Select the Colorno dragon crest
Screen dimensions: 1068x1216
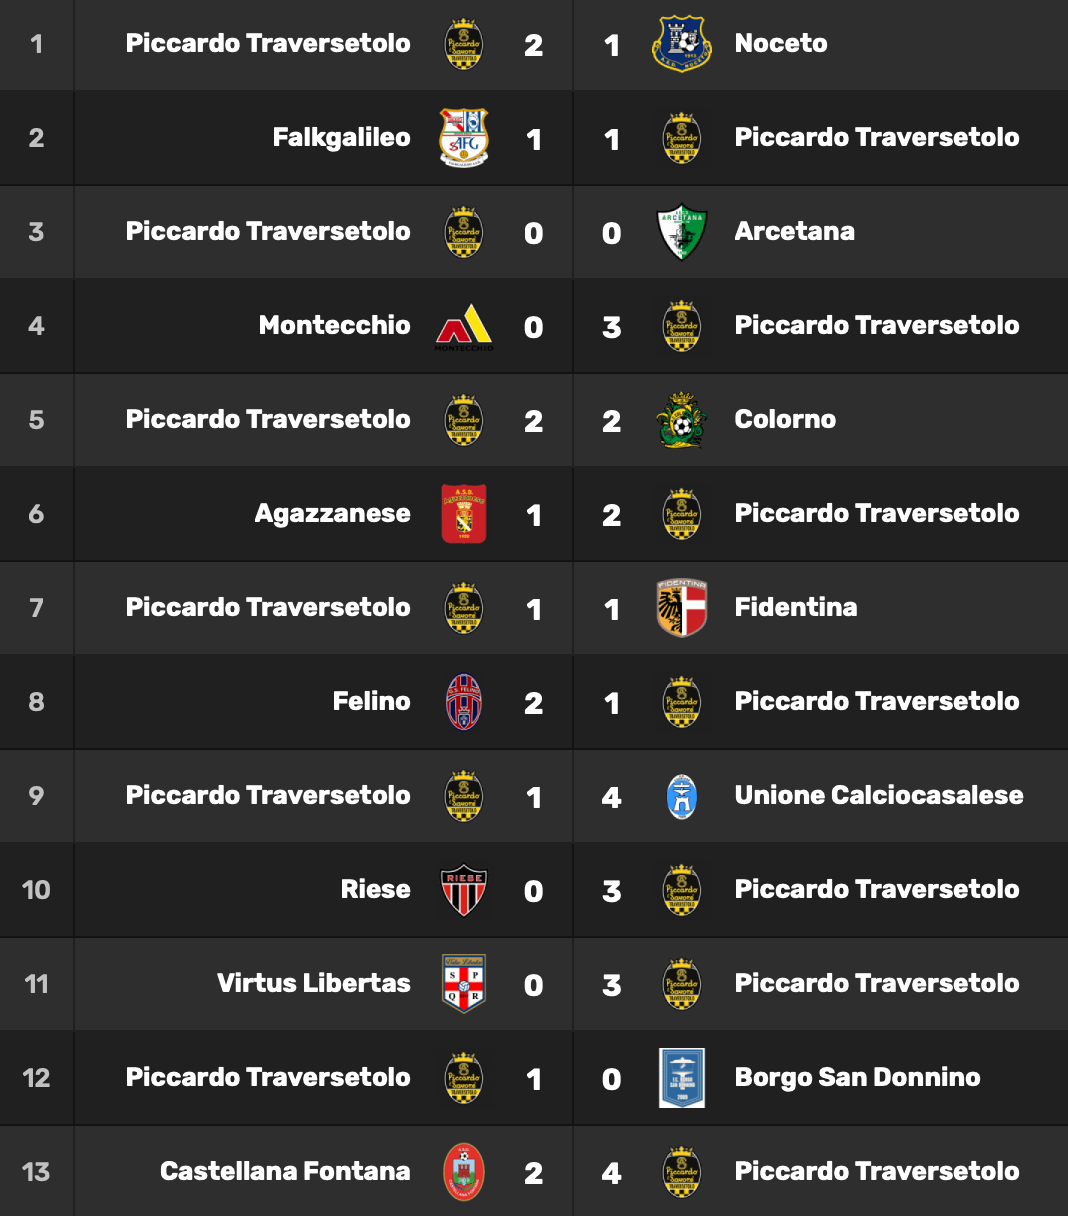point(682,420)
